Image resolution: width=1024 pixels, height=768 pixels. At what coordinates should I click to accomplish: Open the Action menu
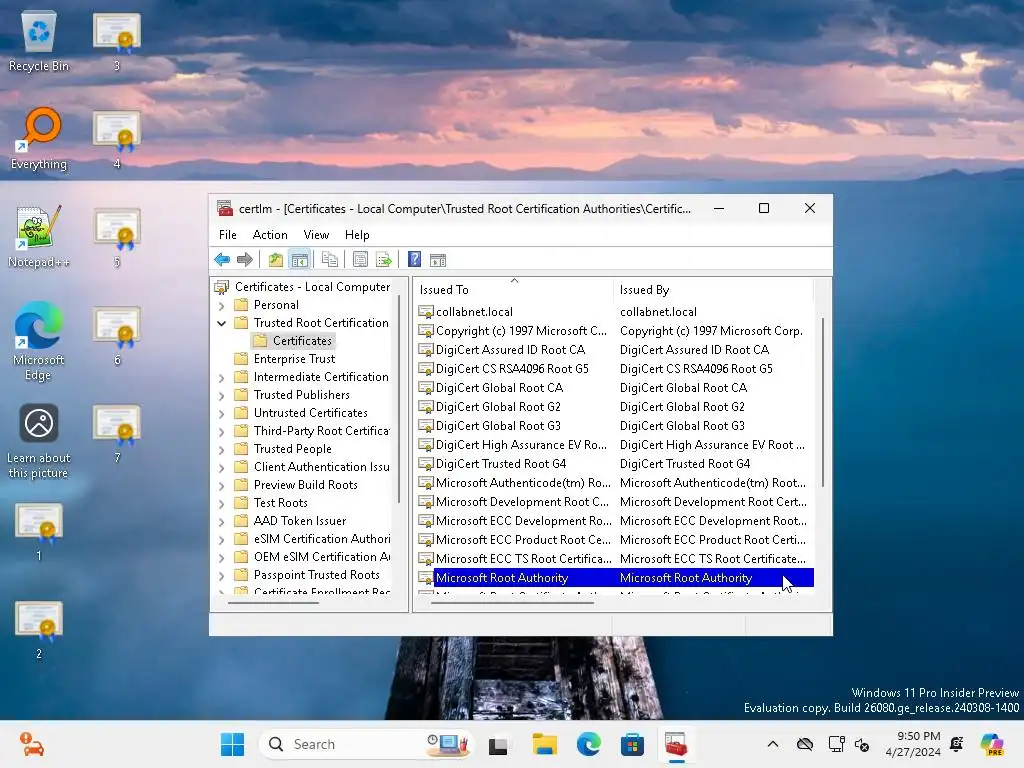(270, 234)
